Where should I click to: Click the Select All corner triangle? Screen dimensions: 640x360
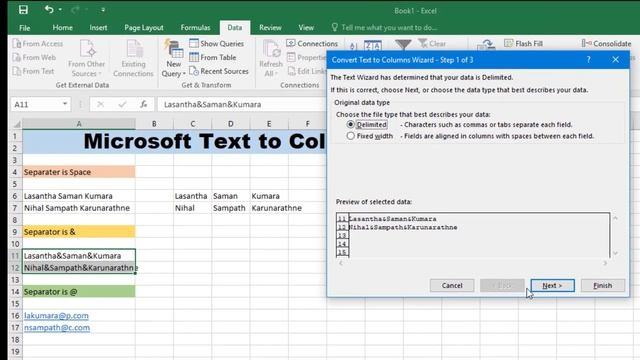point(17,124)
